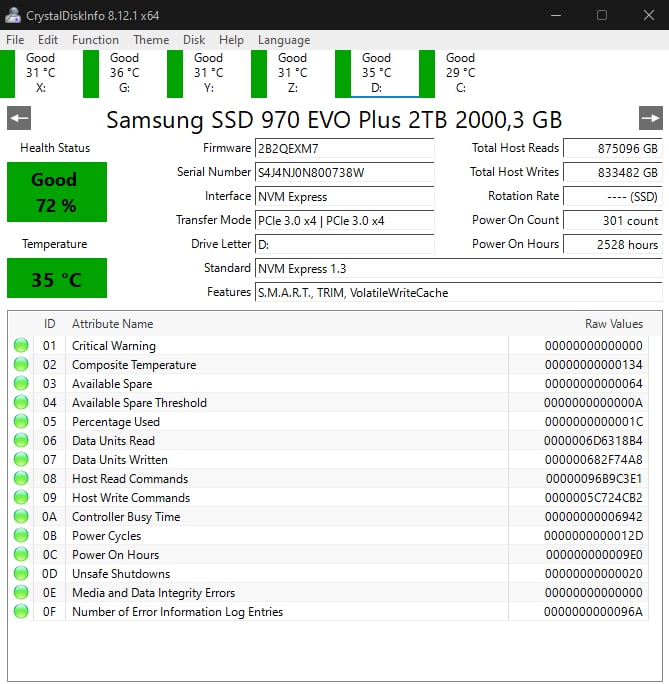Click status indicator for Data Units Written
Image resolution: width=669 pixels, height=684 pixels.
[21, 459]
